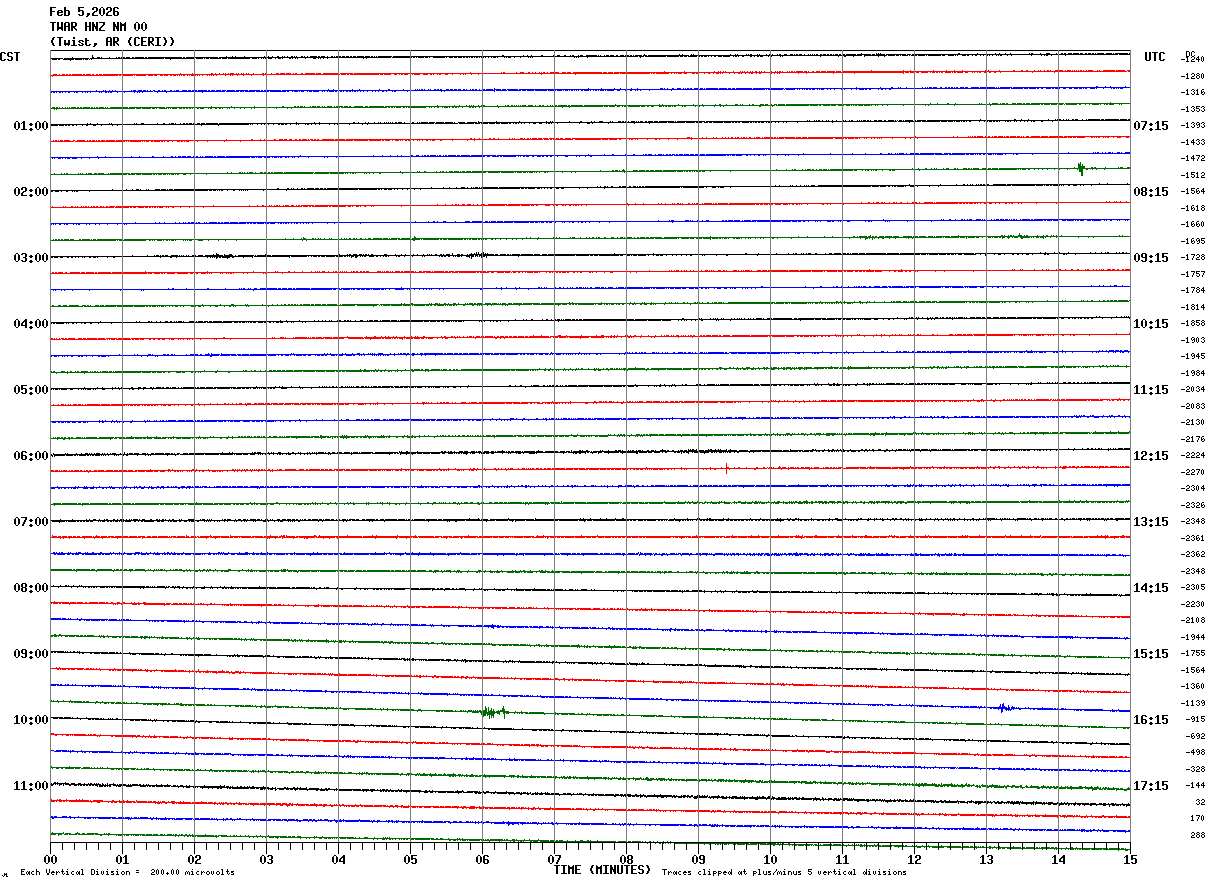This screenshot has width=1210, height=886.
Task: Click the DC offset value -1393
Action: tap(1193, 125)
